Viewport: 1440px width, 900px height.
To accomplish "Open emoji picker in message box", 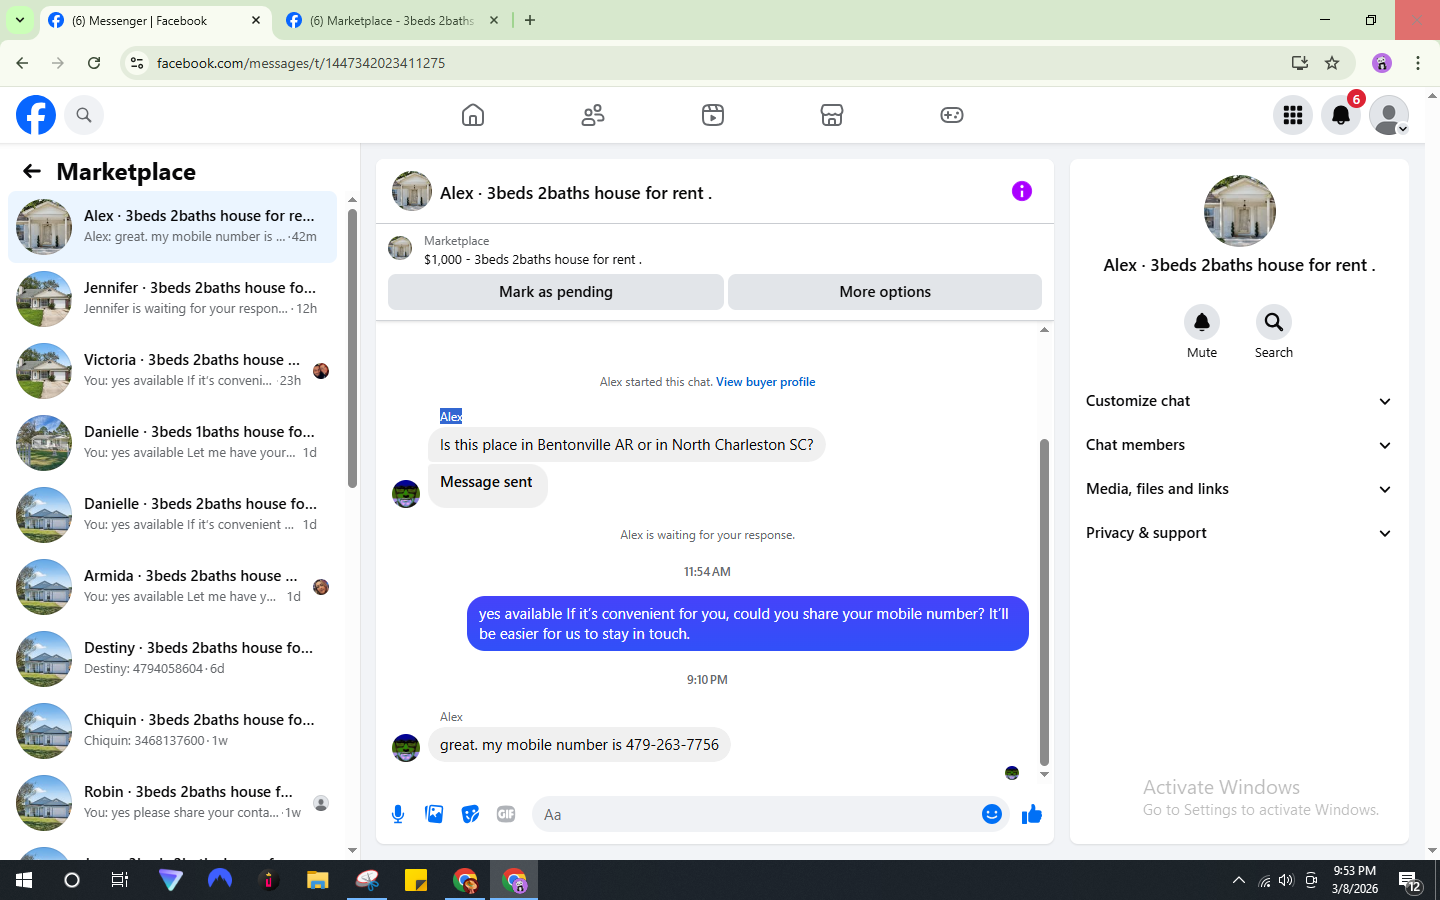I will coord(991,814).
